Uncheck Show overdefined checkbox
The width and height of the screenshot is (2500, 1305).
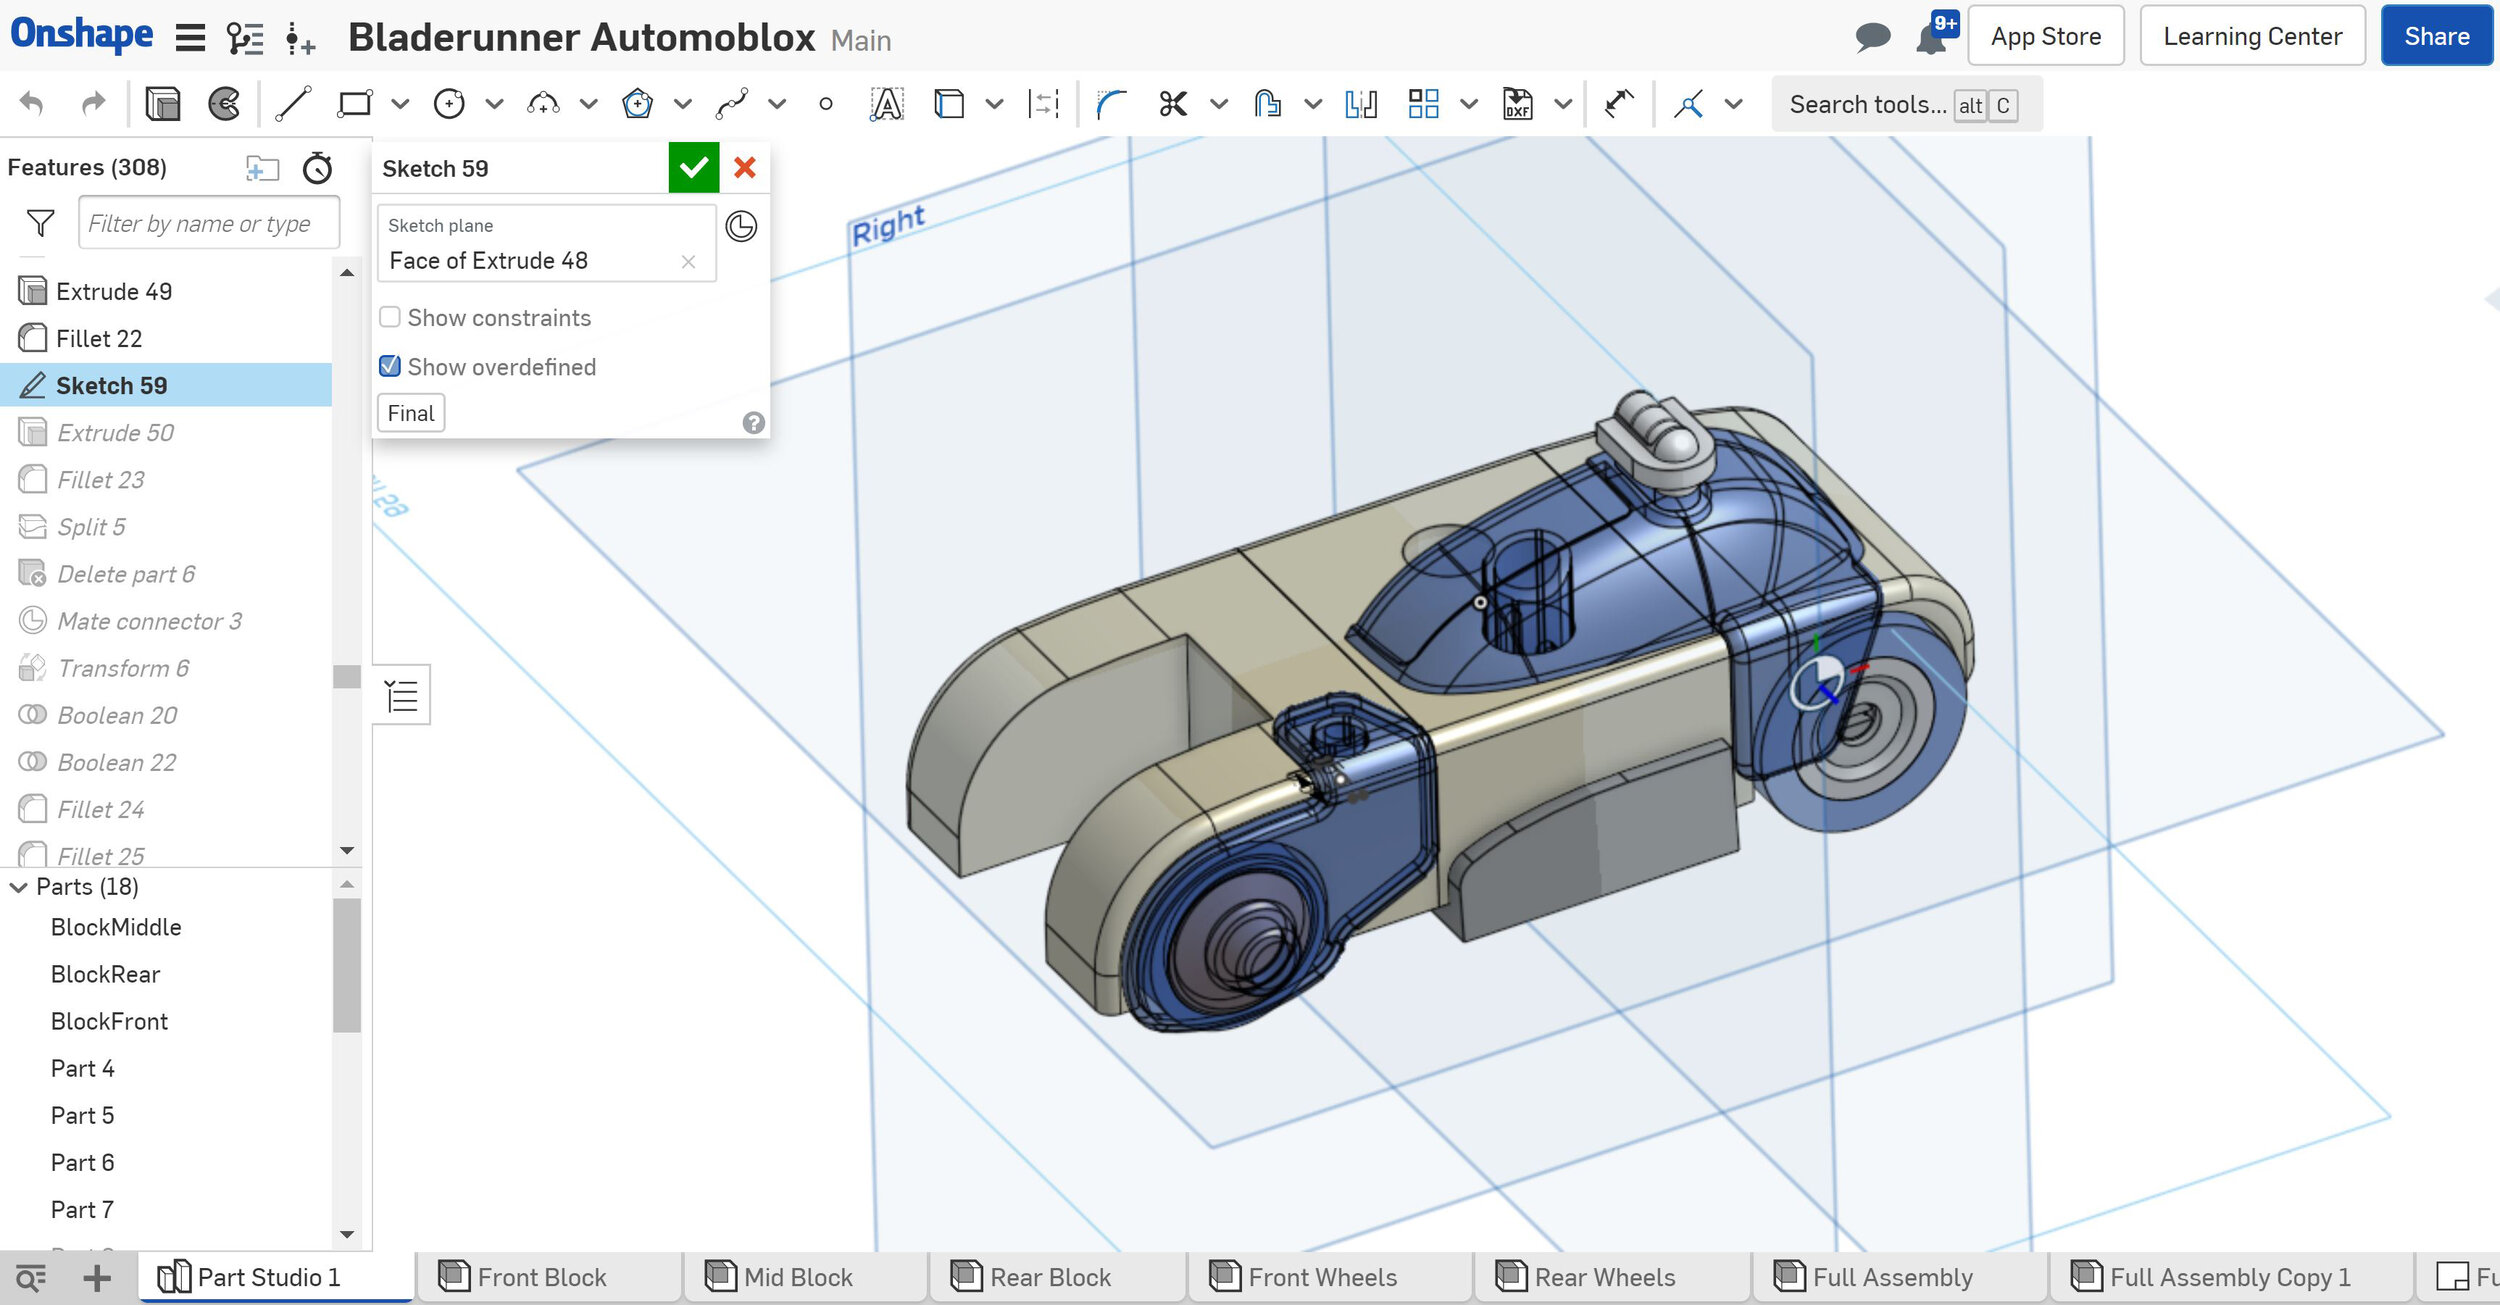pos(390,367)
